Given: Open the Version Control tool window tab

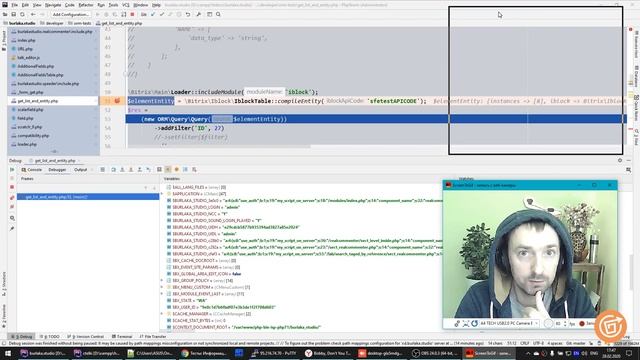Looking at the screenshot, I should click(x=85, y=336).
